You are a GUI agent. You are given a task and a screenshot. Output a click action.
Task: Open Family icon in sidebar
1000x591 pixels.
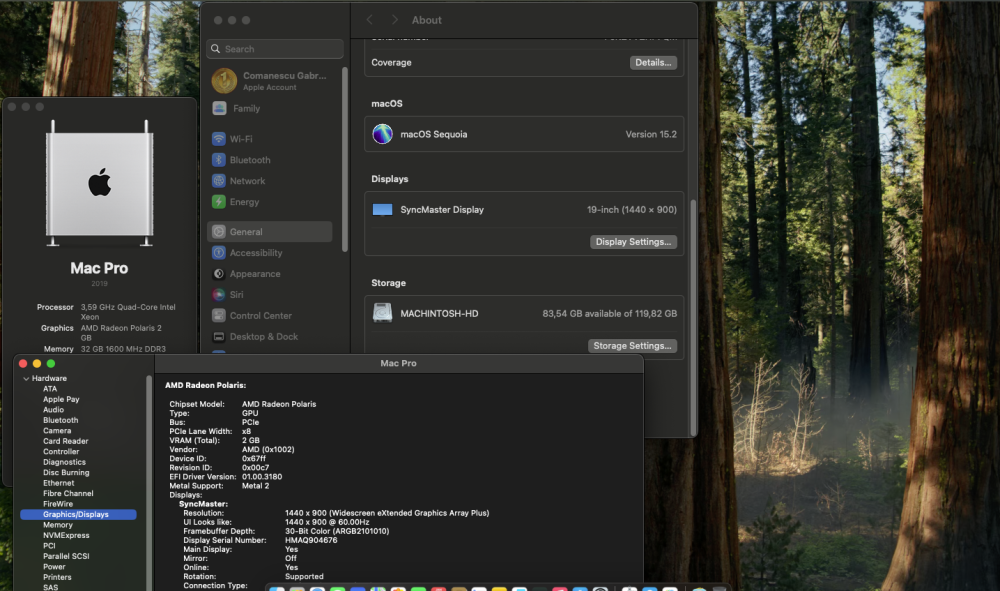[219, 108]
